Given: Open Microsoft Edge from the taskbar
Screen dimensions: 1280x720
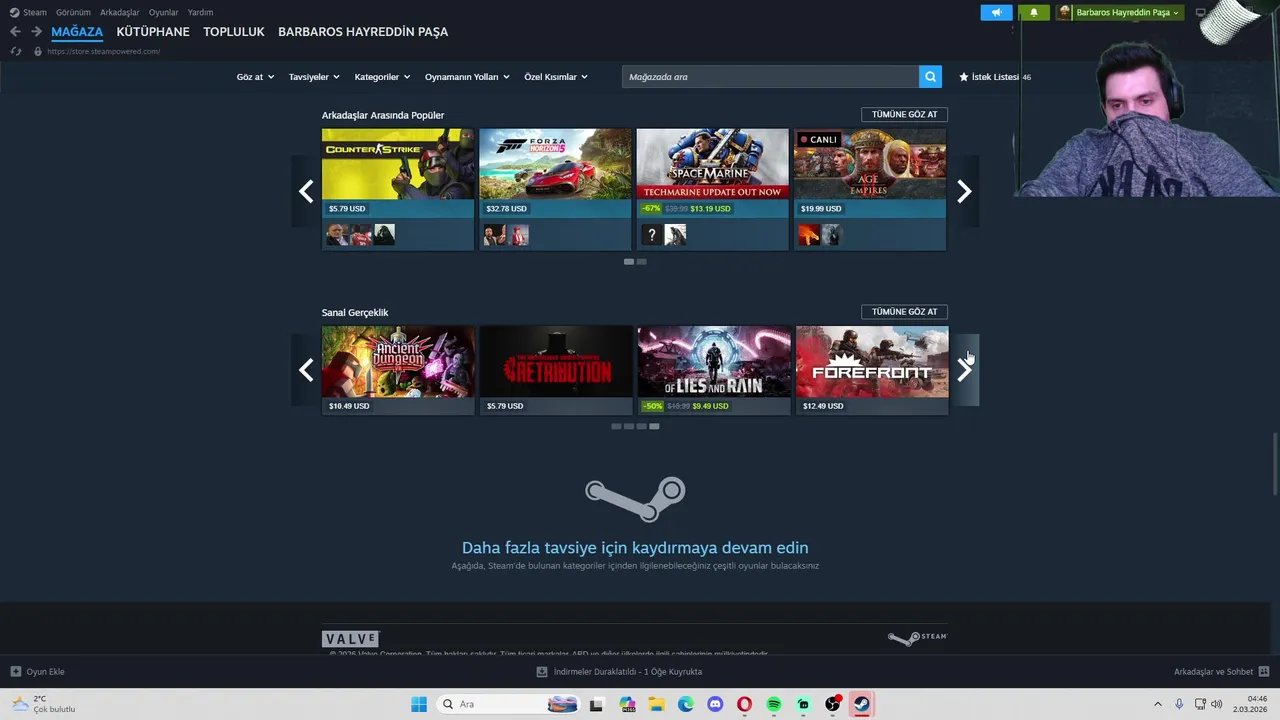Looking at the screenshot, I should pyautogui.click(x=686, y=704).
